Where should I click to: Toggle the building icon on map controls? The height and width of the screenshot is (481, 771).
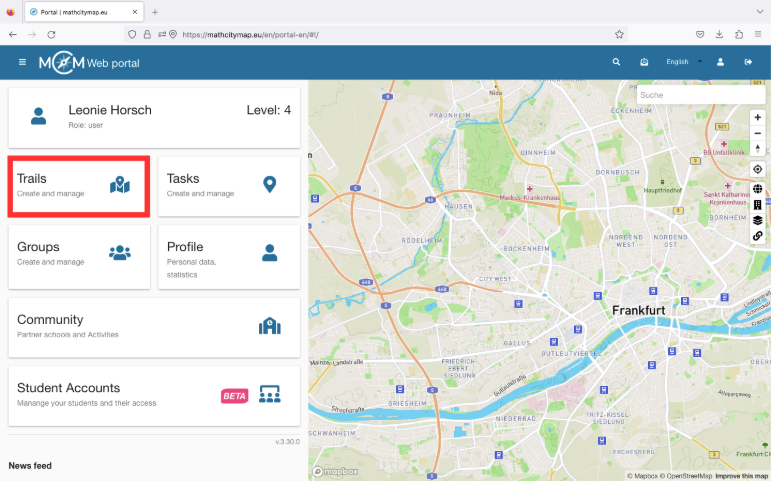pyautogui.click(x=757, y=205)
